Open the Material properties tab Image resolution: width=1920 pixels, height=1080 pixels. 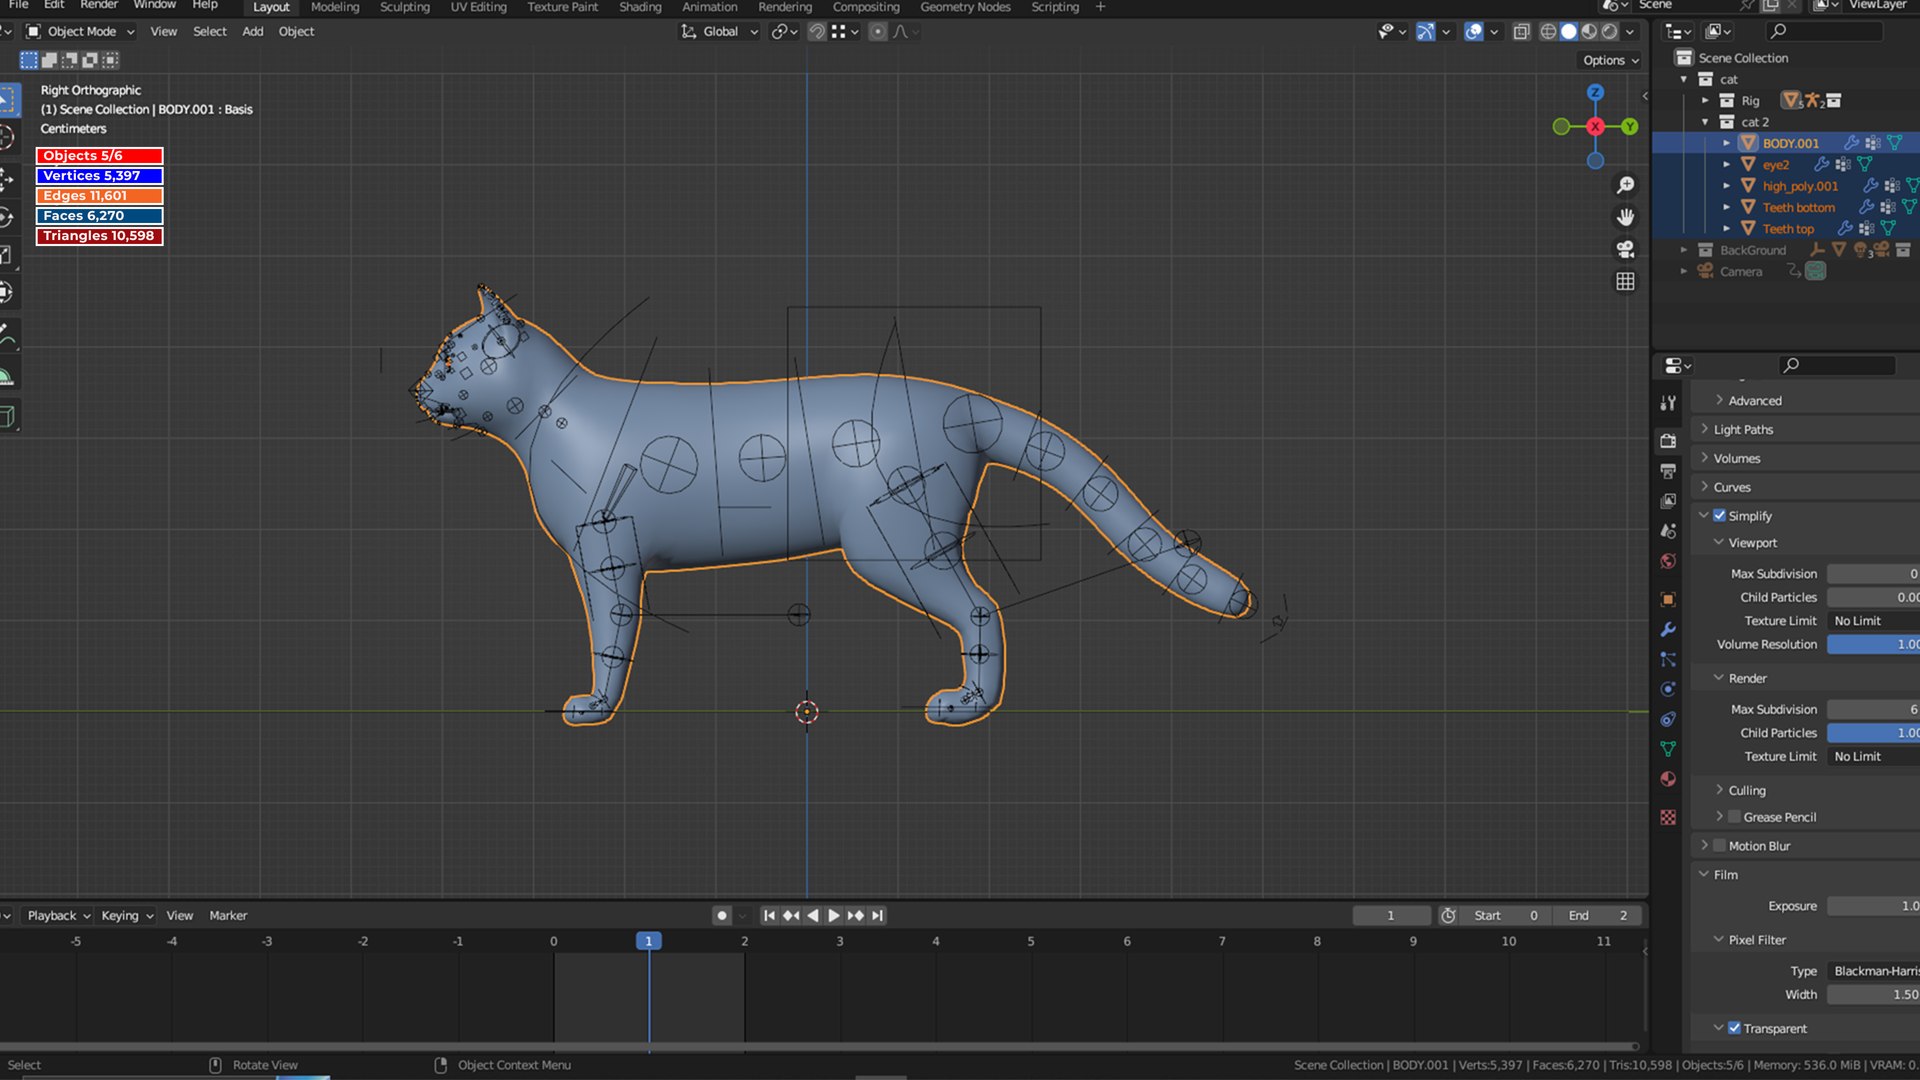tap(1668, 779)
